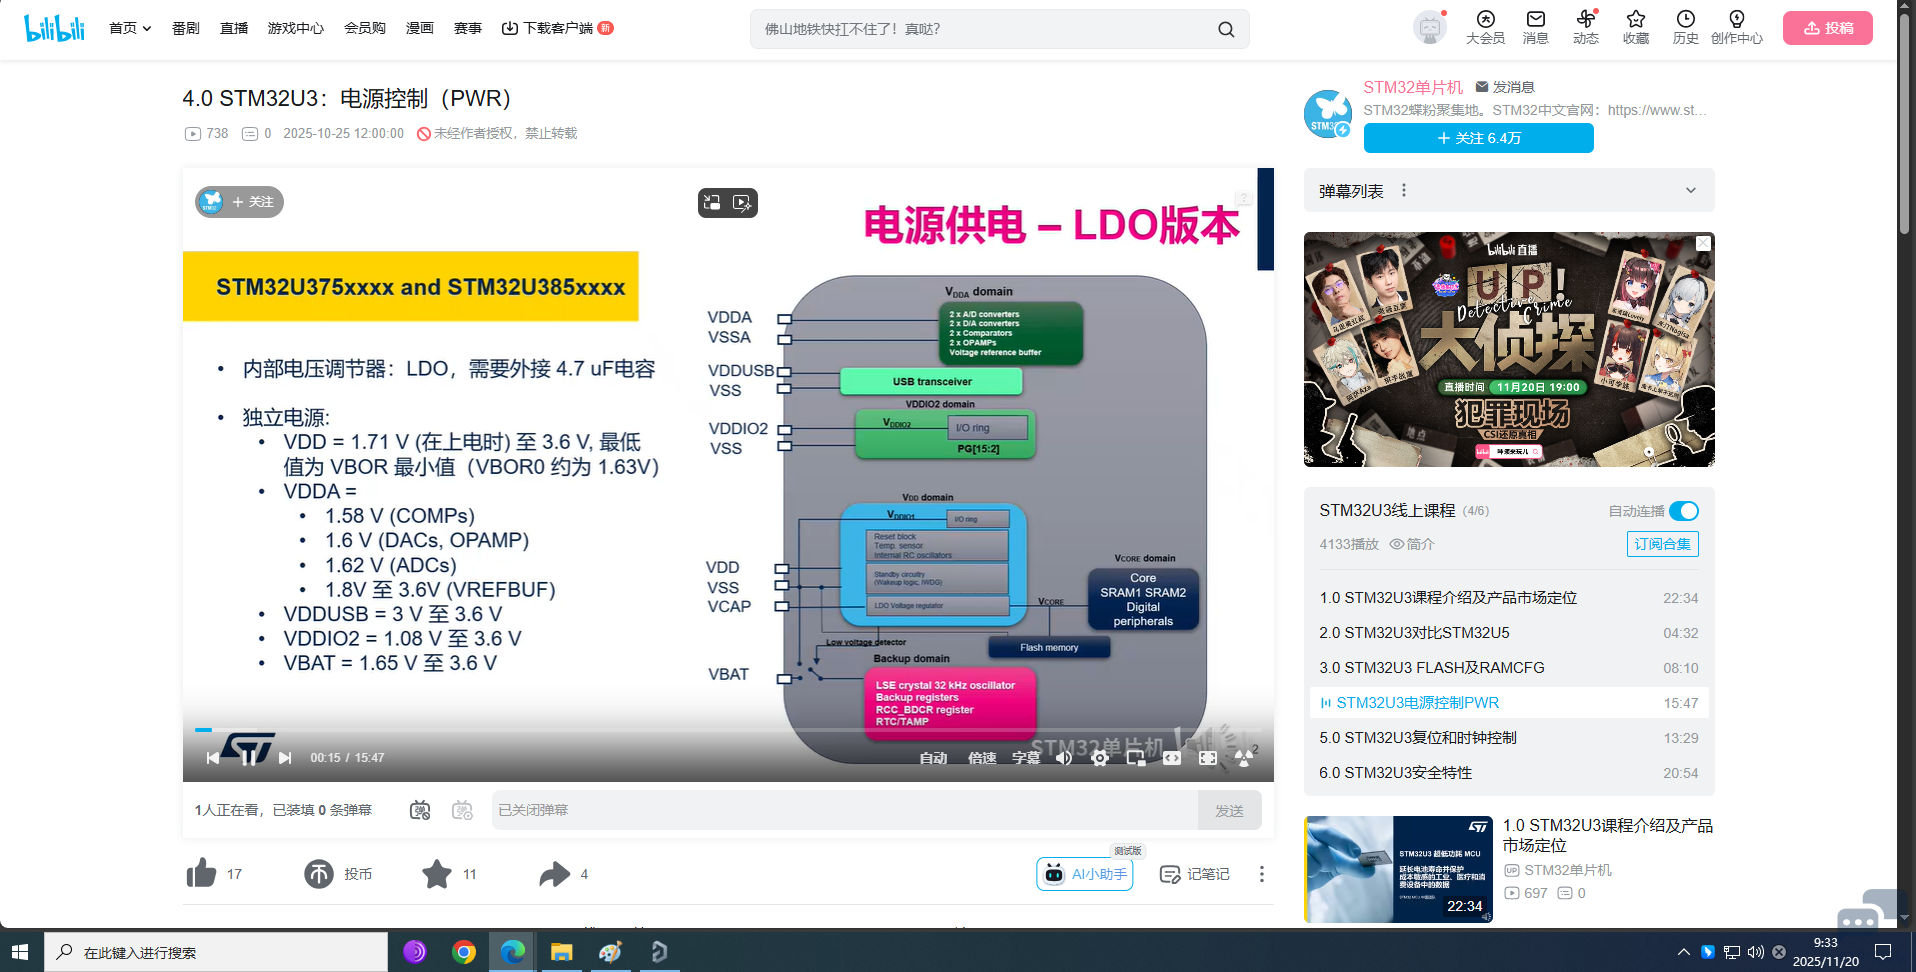This screenshot has height=972, width=1916.
Task: Click the 订阅合集 subscribe button
Action: click(1662, 544)
